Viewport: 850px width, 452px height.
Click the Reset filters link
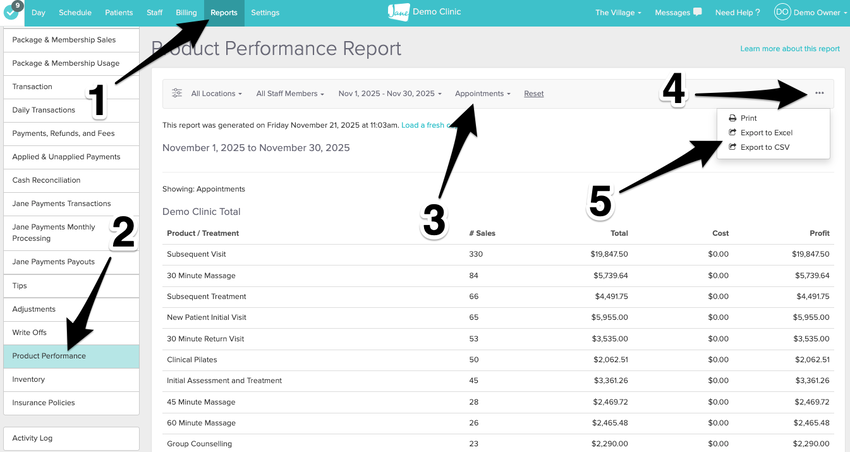tap(534, 93)
